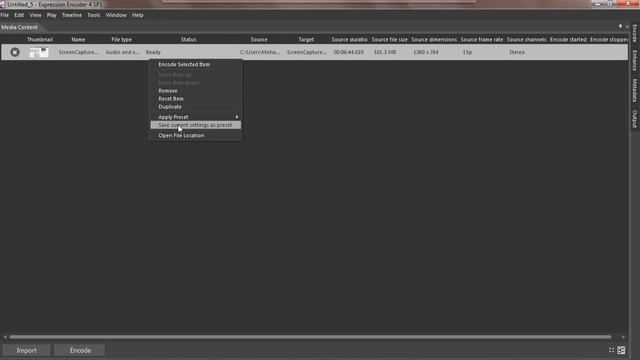Click the remove (X) icon on the ScreenCapture row

(x=15, y=52)
